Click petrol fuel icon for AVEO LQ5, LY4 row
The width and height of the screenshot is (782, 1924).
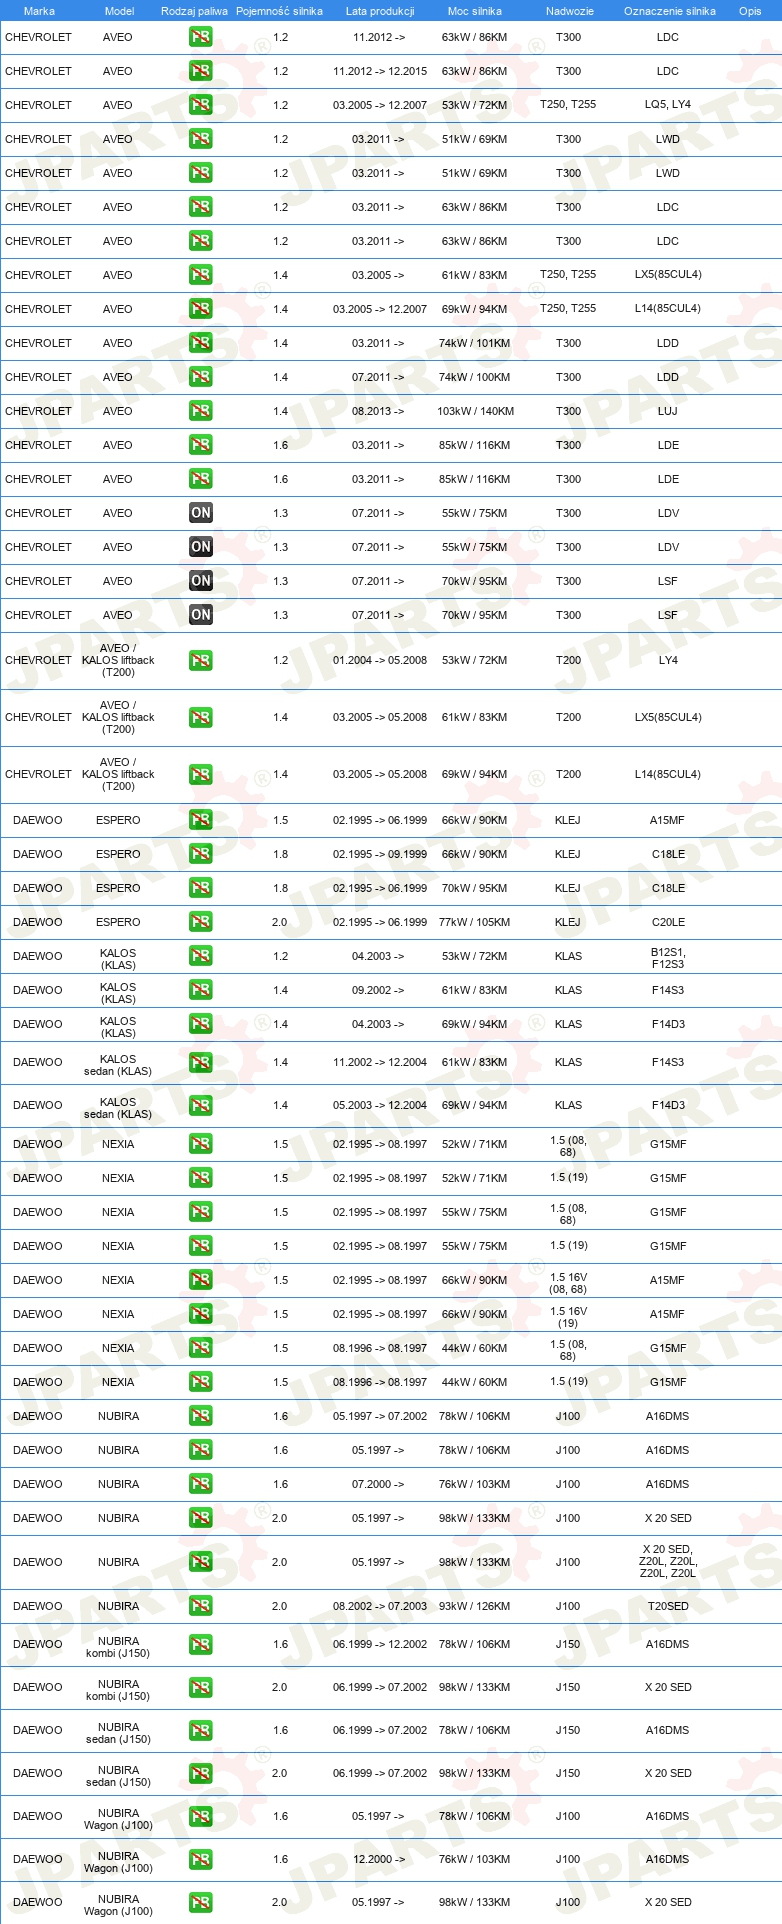(x=201, y=105)
